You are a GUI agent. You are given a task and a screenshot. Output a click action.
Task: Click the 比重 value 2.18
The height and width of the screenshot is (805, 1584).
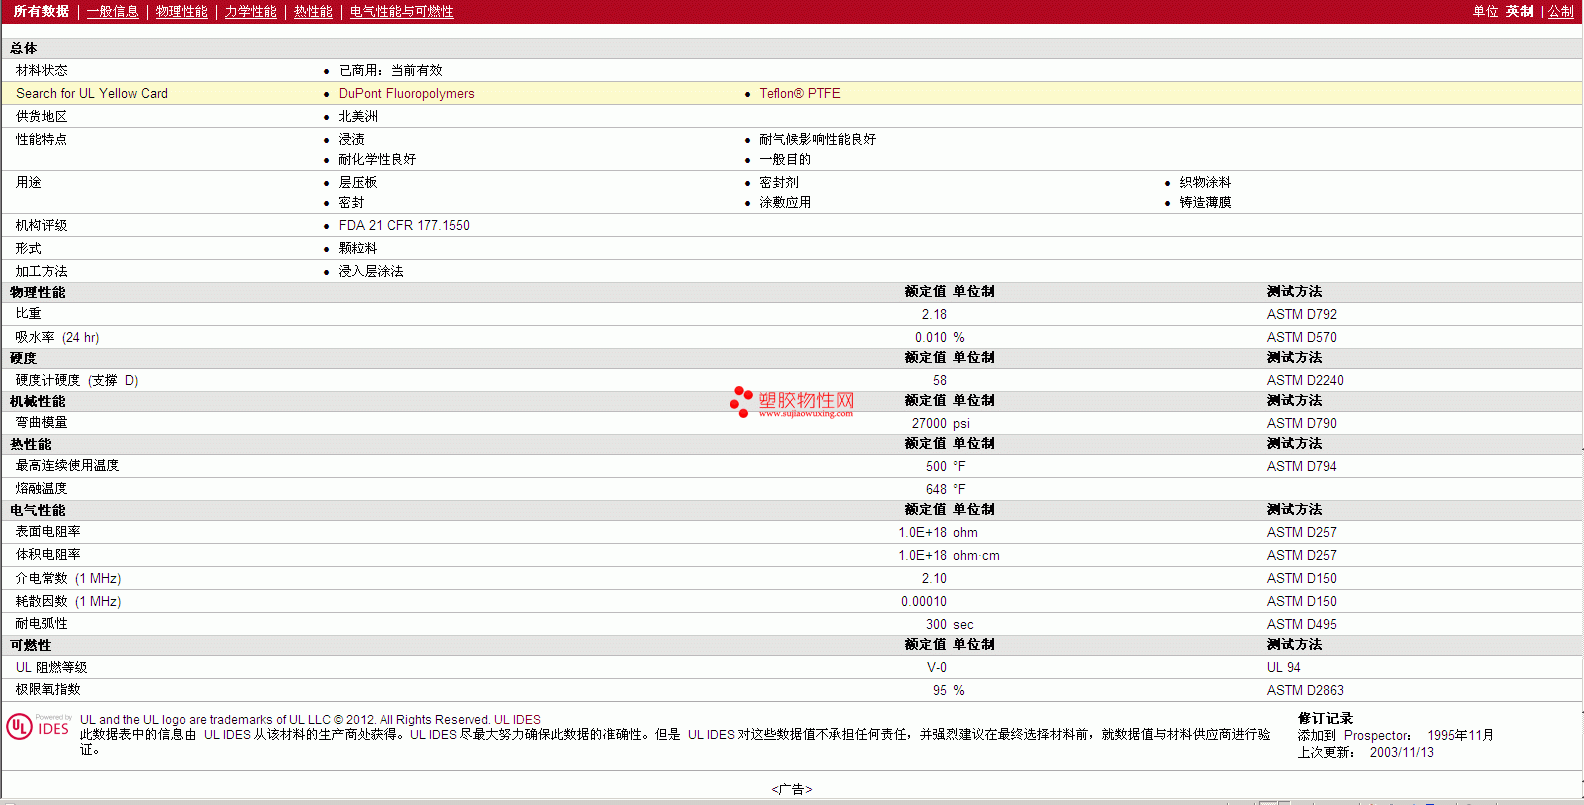coord(934,314)
